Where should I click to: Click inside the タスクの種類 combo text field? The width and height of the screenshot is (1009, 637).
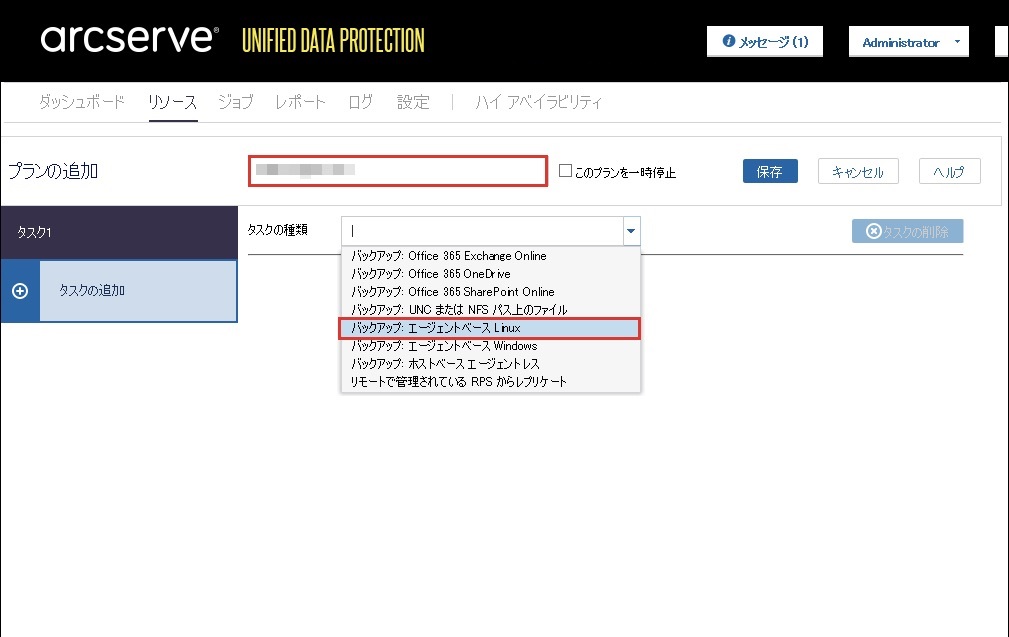pos(482,231)
